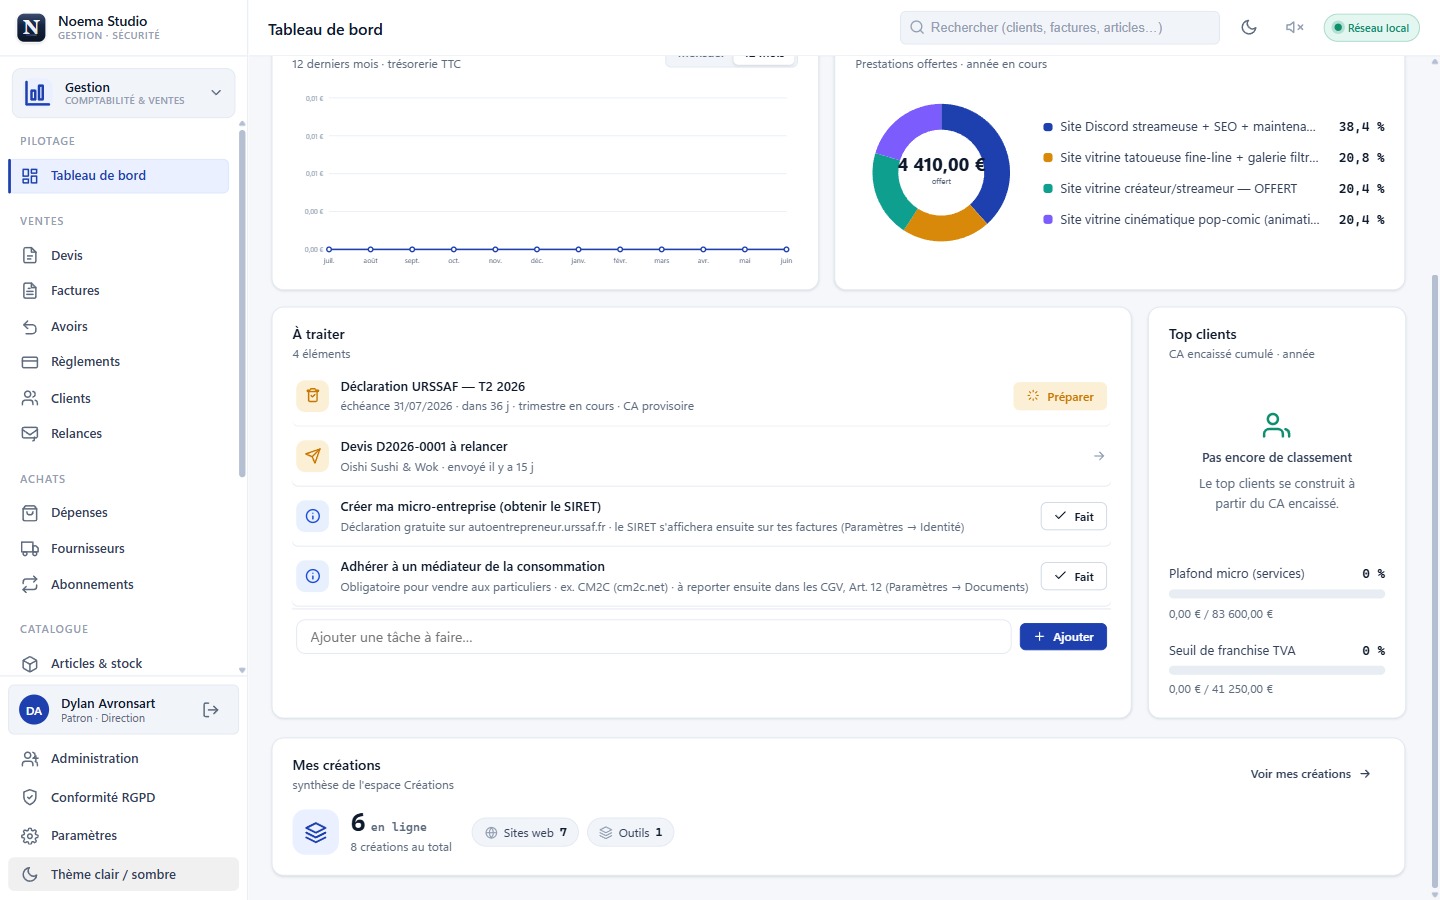This screenshot has width=1440, height=900.
Task: Switch Thème clair / sombre in sidebar
Action: tap(123, 874)
